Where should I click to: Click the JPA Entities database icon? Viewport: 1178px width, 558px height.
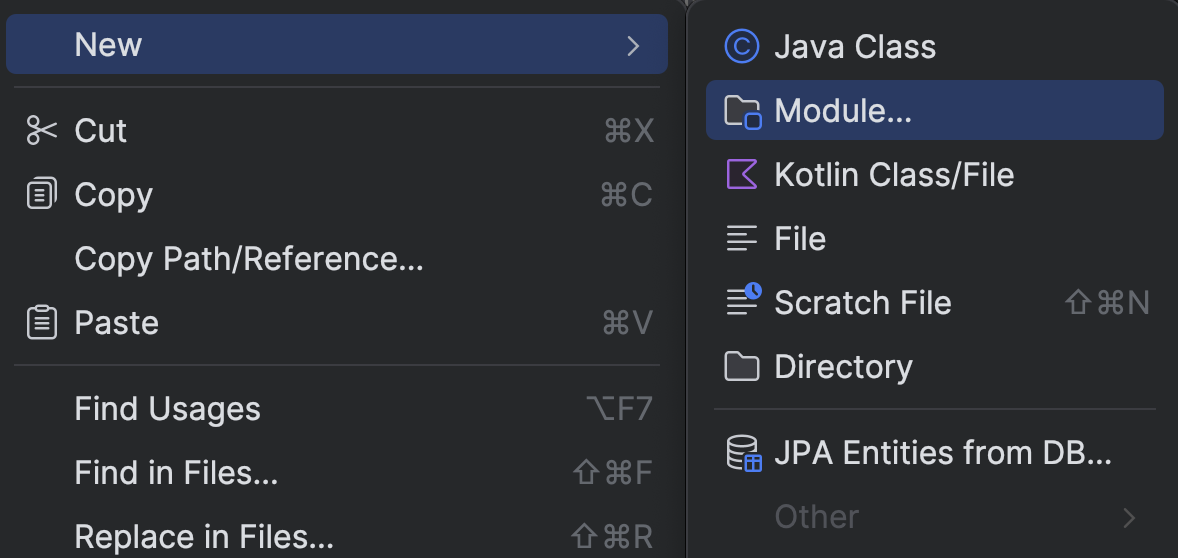pos(743,453)
